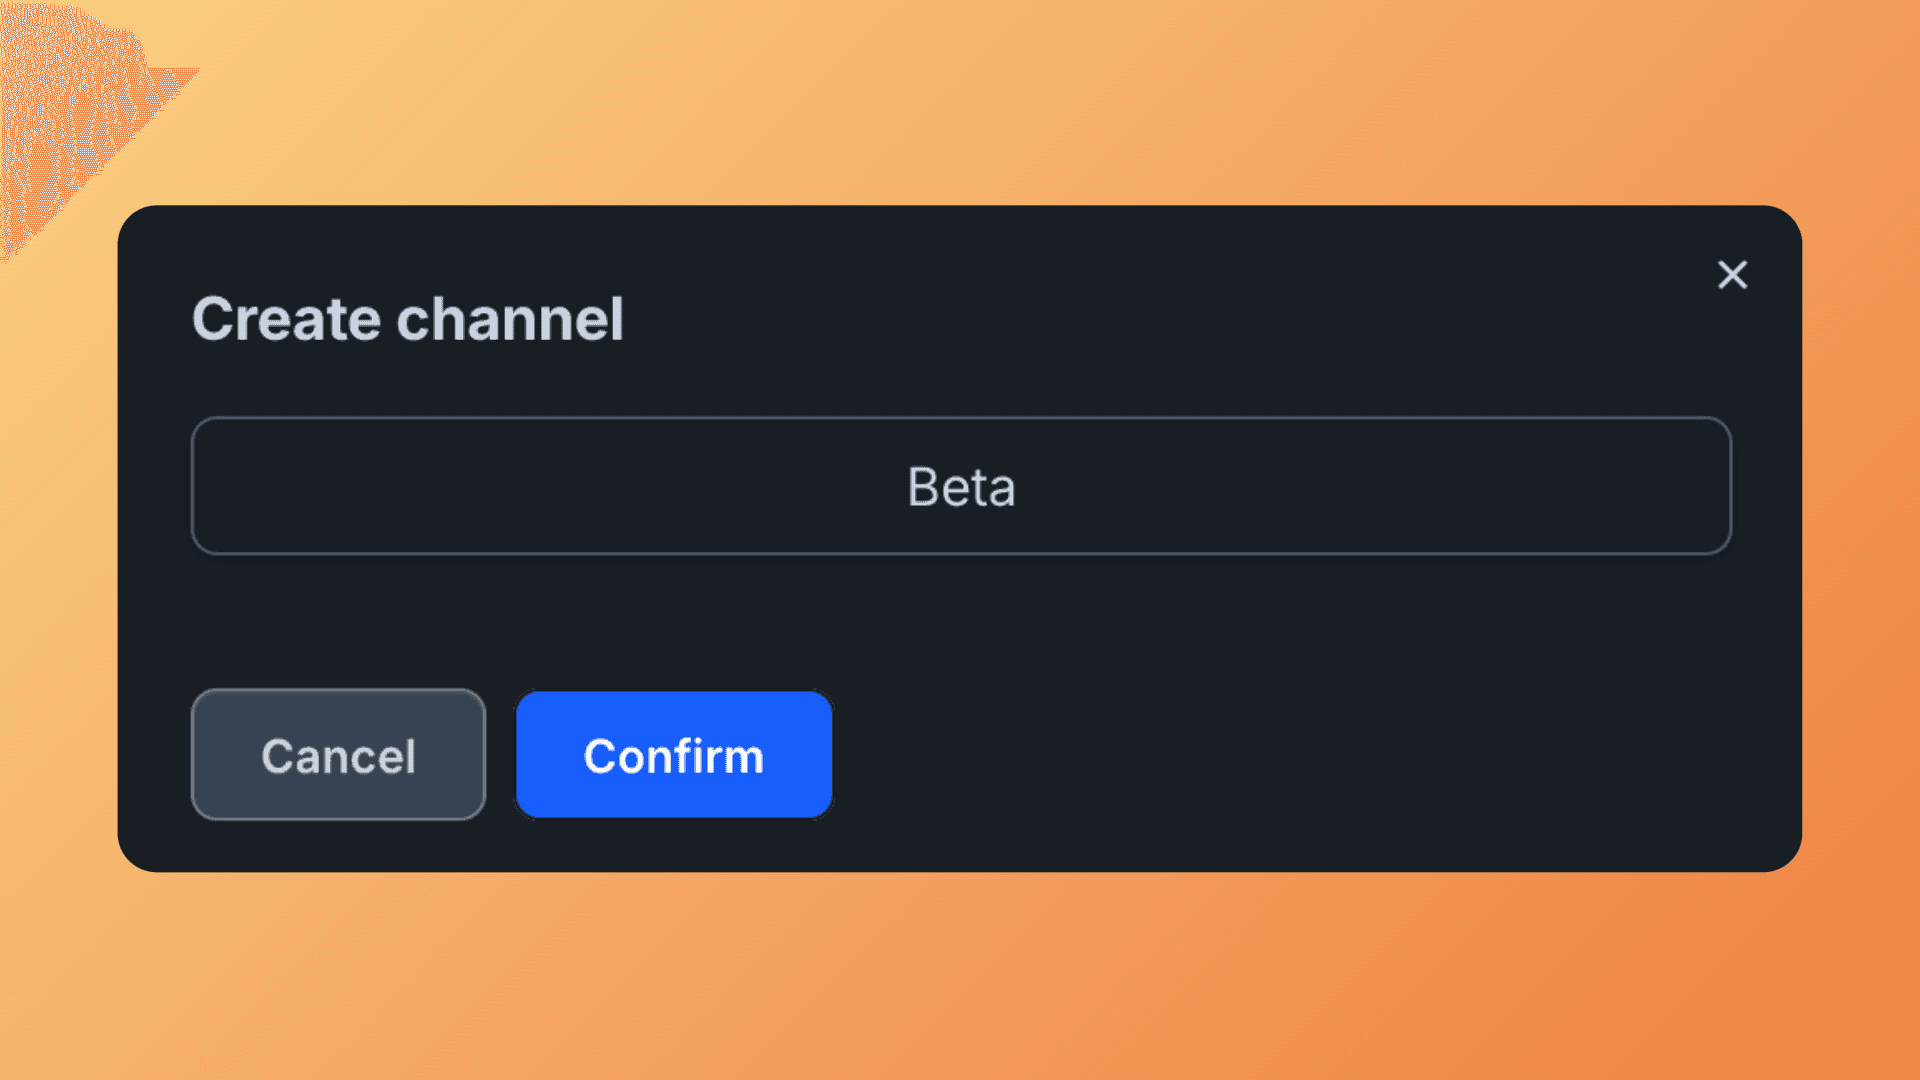Viewport: 1920px width, 1080px height.
Task: Choose Cancel to discard the channel
Action: 338,755
